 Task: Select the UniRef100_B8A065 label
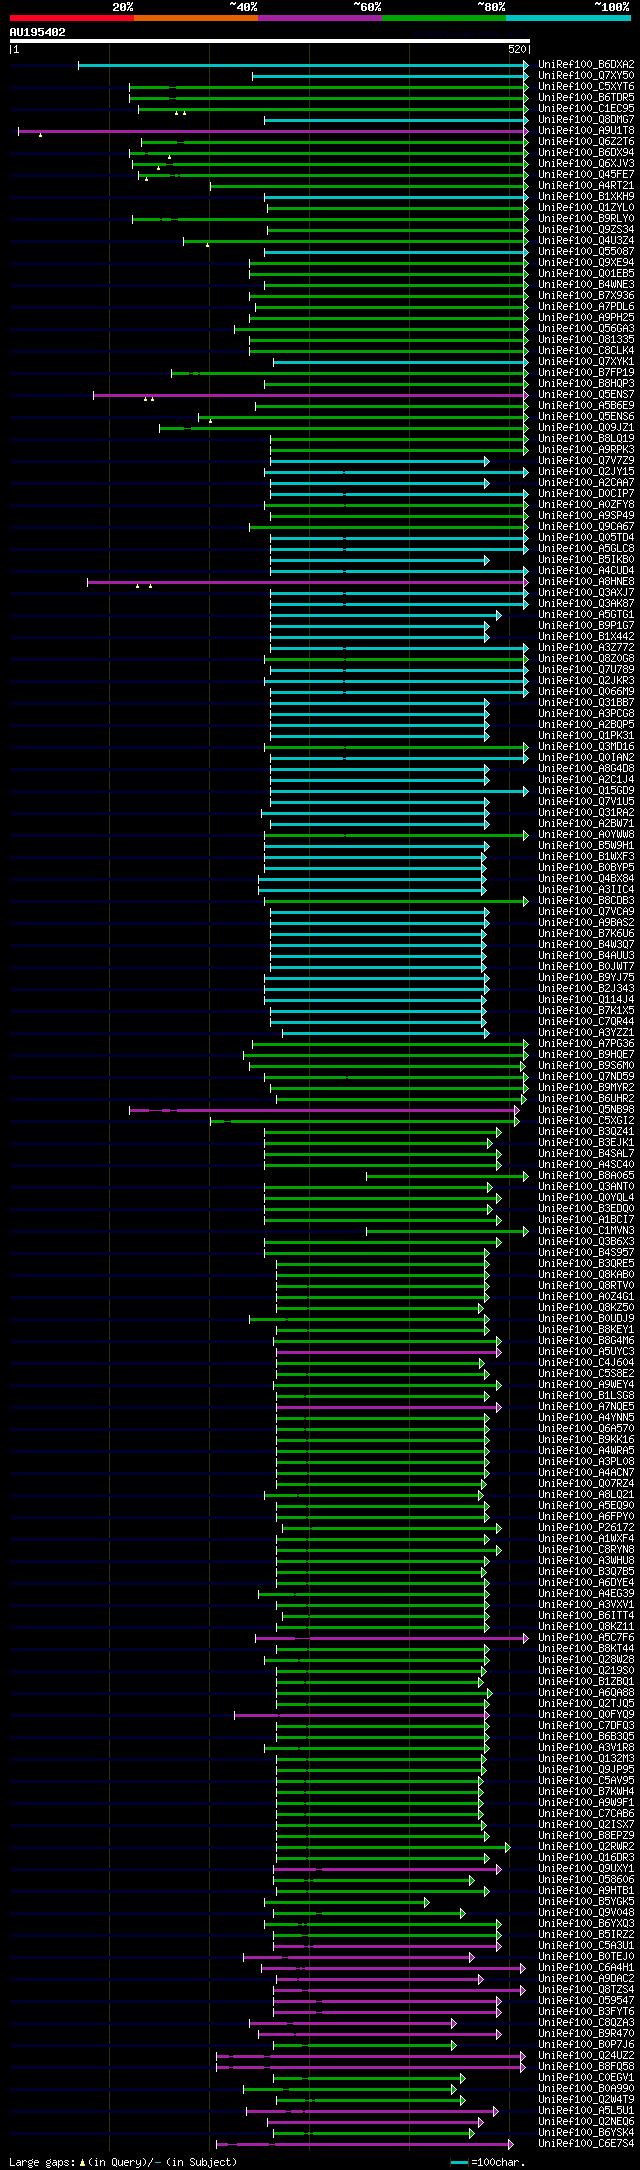tap(586, 1176)
